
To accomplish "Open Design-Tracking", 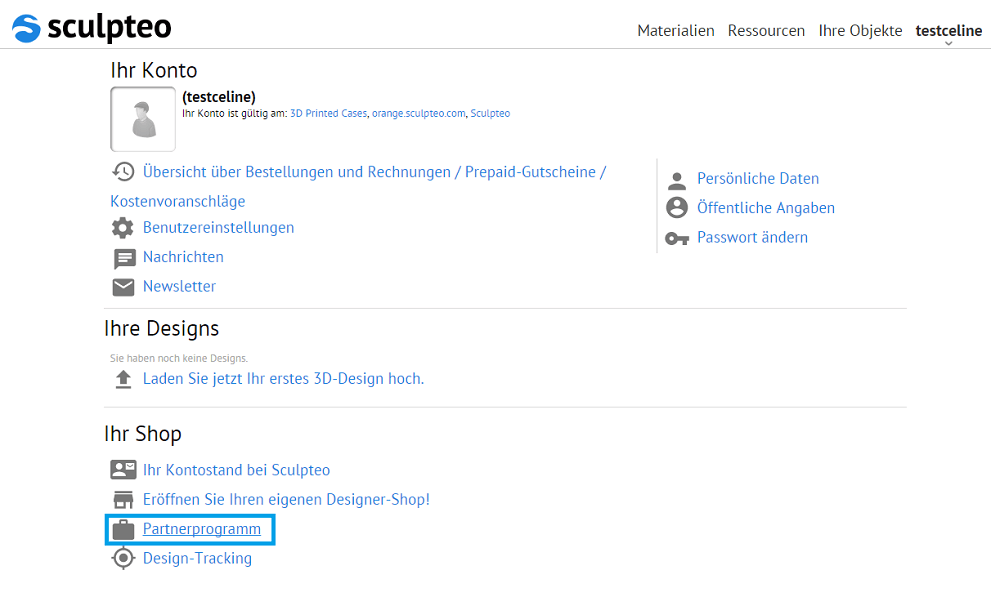I will [x=197, y=558].
